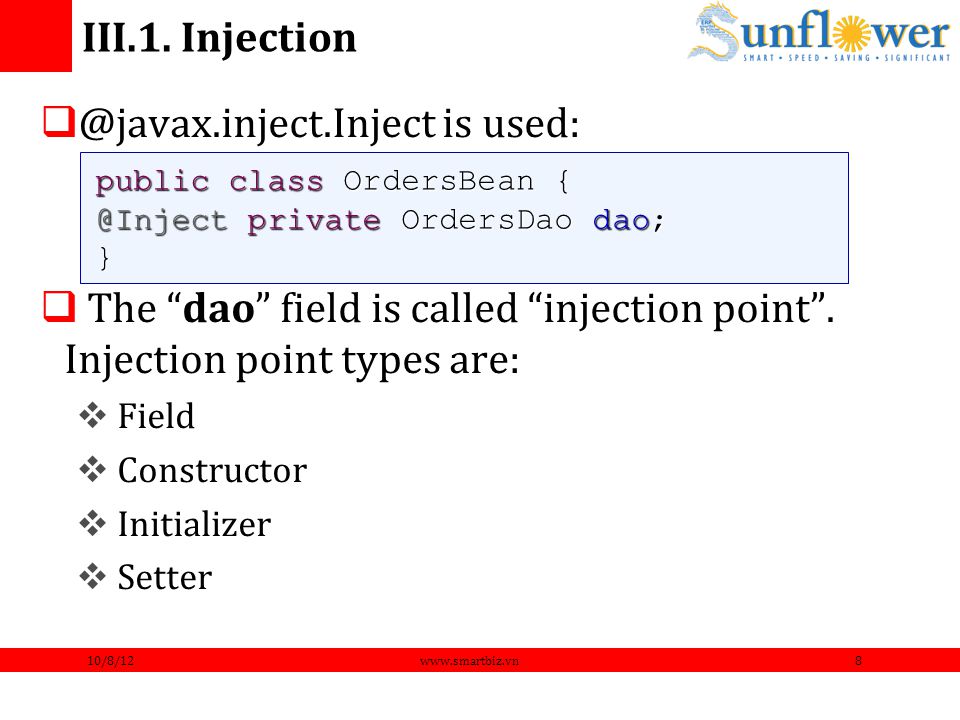Click the diamond bullet next to Field

92,416
